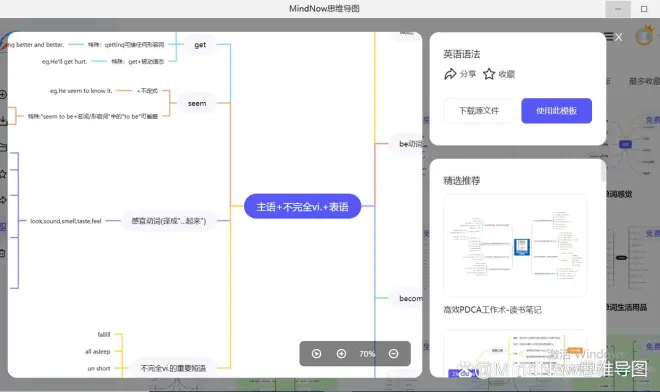Select the 'seem' mind map node
This screenshot has width=660, height=392.
(197, 103)
